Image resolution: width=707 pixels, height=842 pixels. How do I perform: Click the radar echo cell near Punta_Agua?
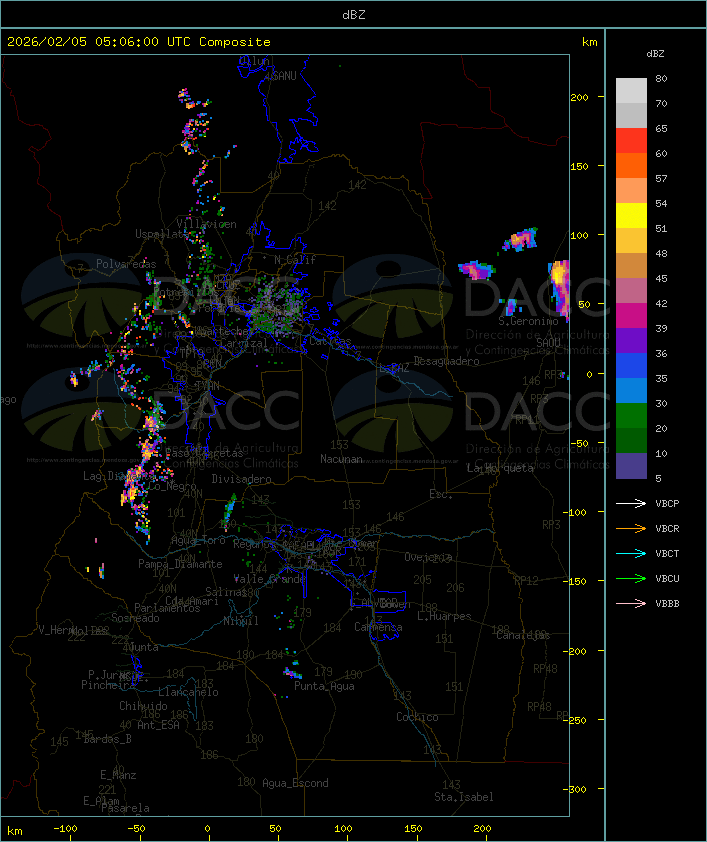click(x=293, y=671)
